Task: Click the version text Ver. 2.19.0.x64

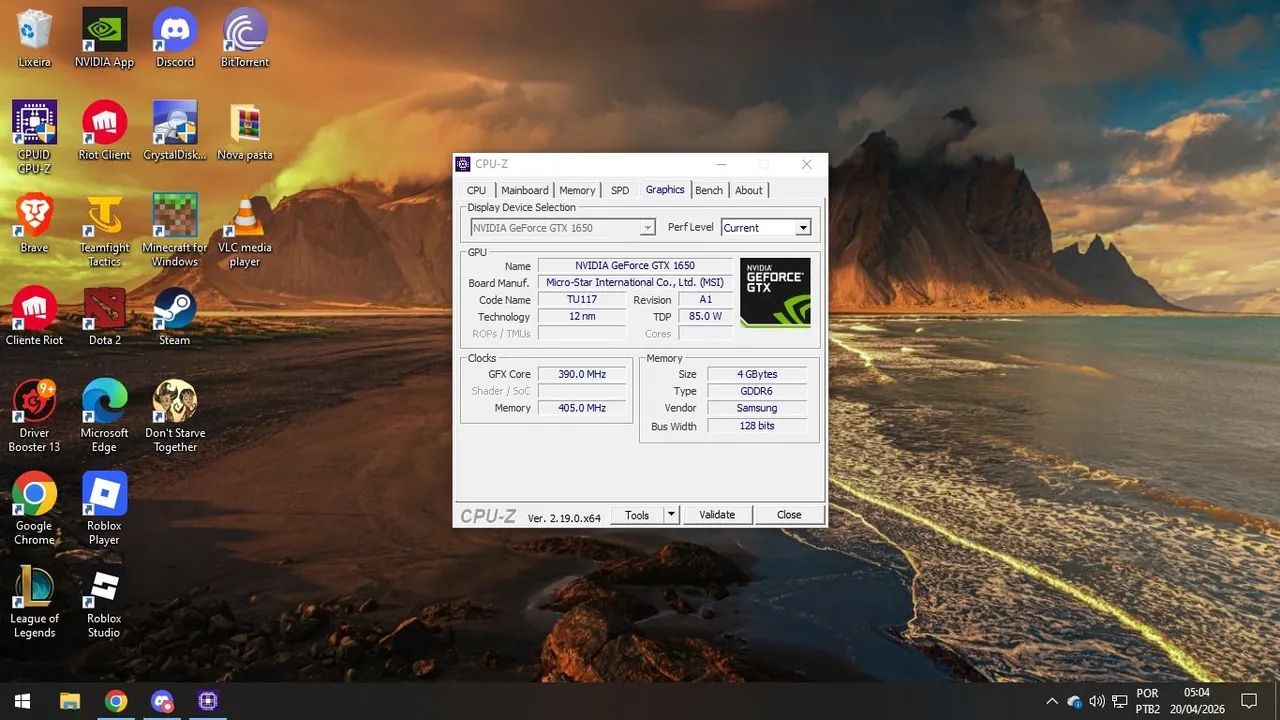Action: [x=564, y=517]
